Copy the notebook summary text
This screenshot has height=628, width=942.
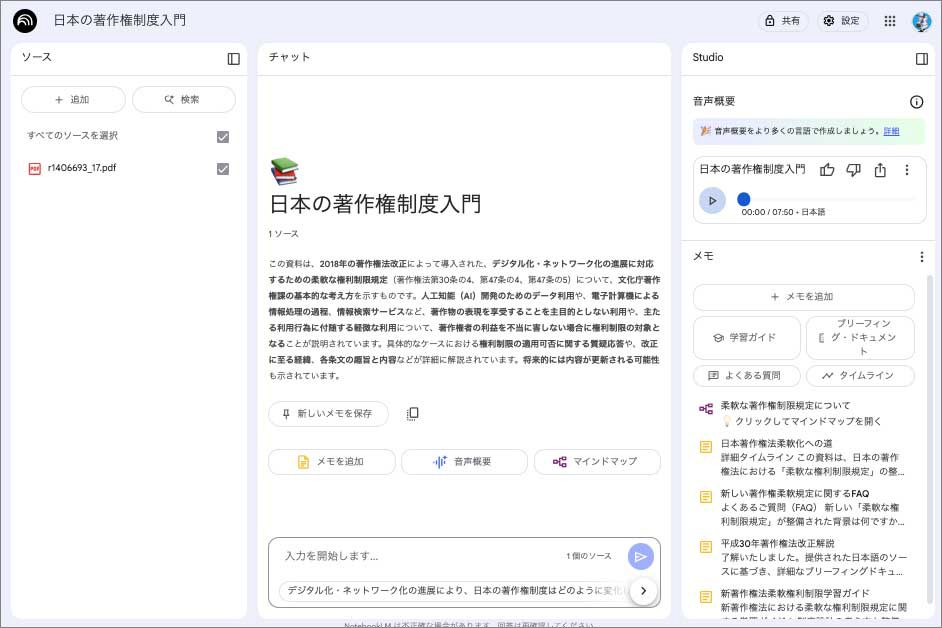pos(412,414)
